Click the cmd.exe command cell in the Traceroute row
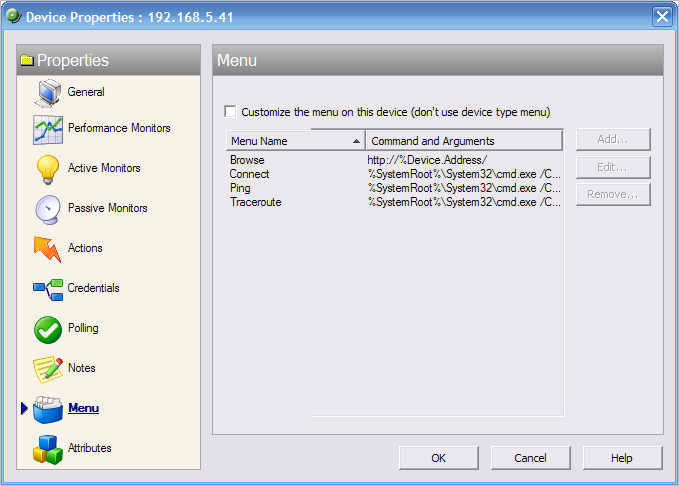This screenshot has width=679, height=486. pyautogui.click(x=464, y=202)
